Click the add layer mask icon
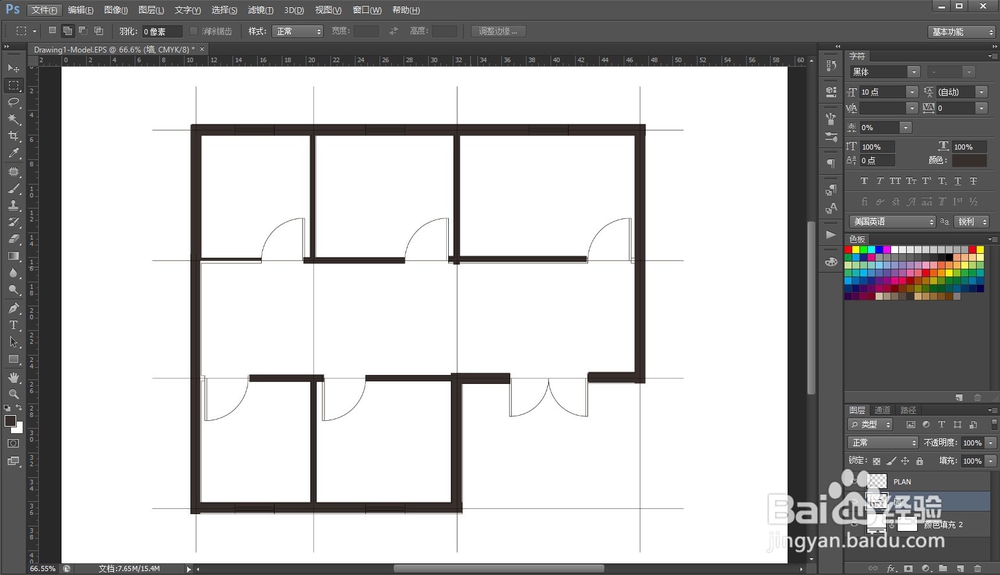The width and height of the screenshot is (1000, 575). [908, 568]
